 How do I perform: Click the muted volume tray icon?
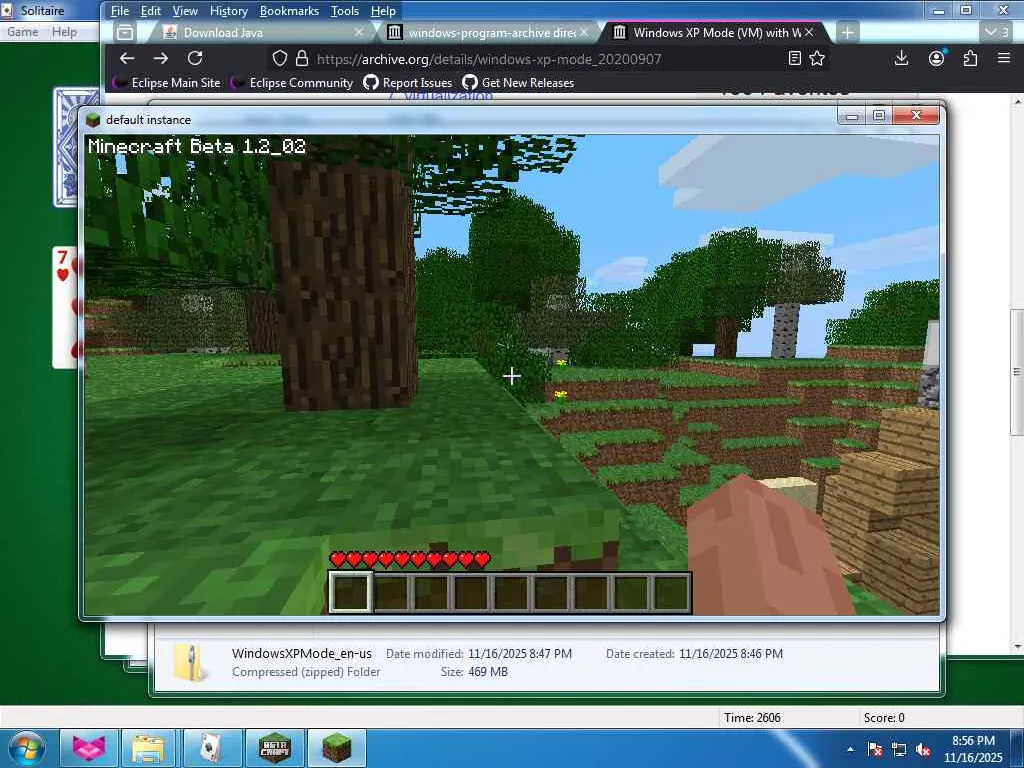923,750
